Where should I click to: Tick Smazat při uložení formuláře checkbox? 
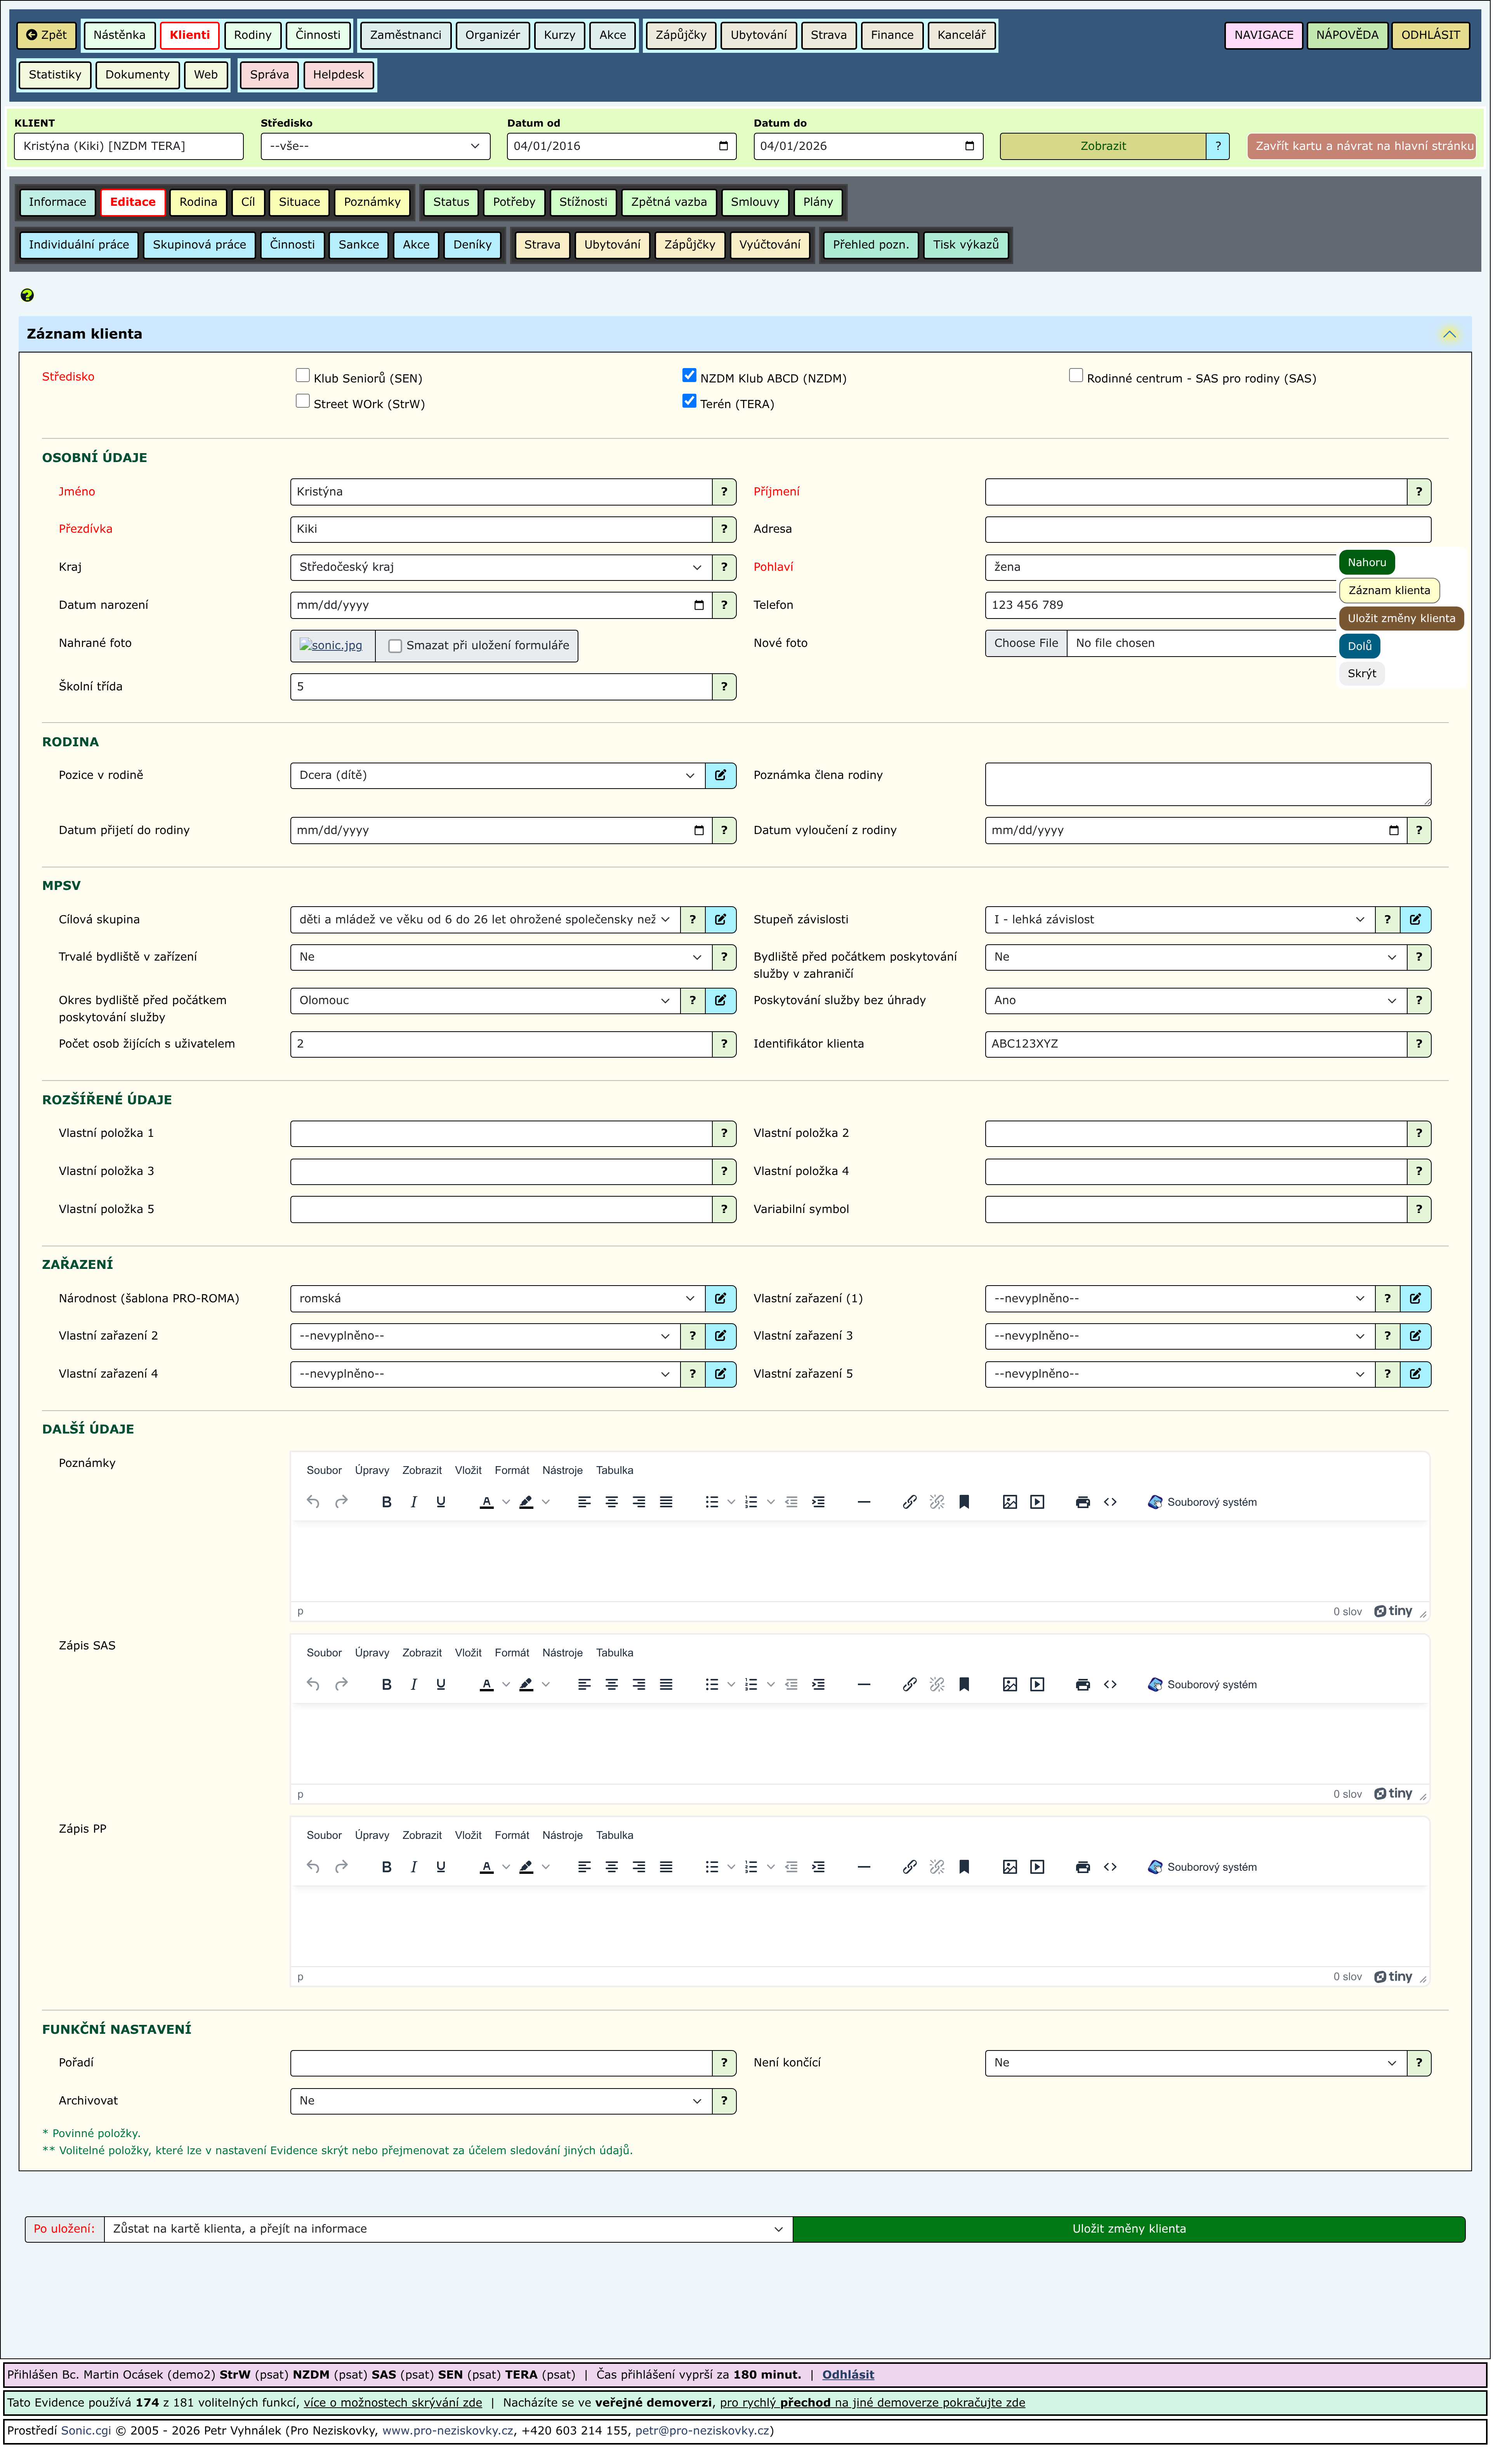pos(395,647)
